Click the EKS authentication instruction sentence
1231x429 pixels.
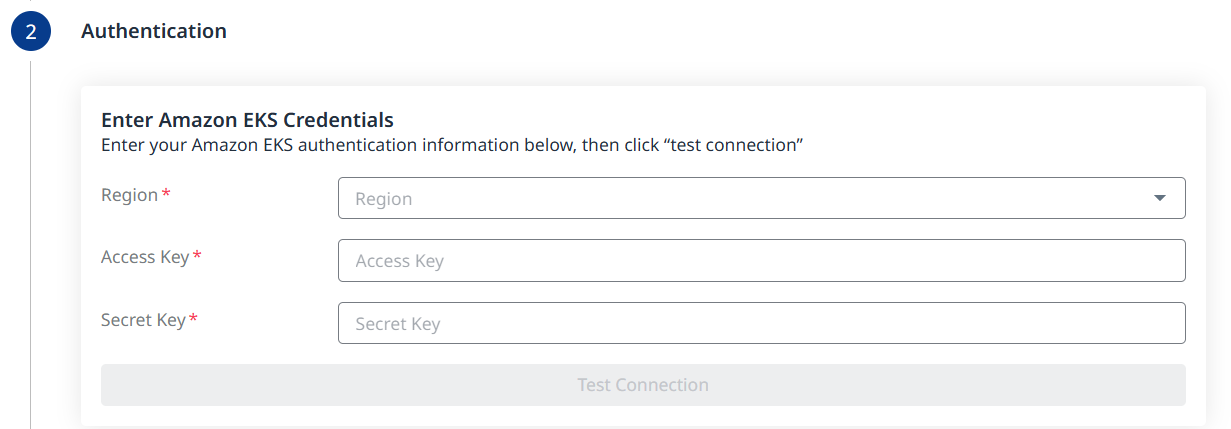pos(452,145)
